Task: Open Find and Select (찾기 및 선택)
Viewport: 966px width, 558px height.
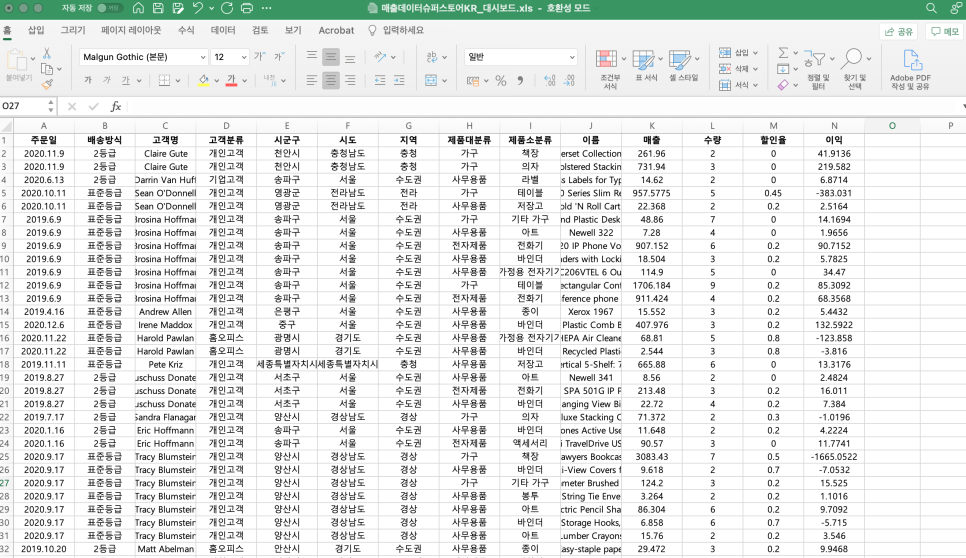Action: tap(854, 69)
